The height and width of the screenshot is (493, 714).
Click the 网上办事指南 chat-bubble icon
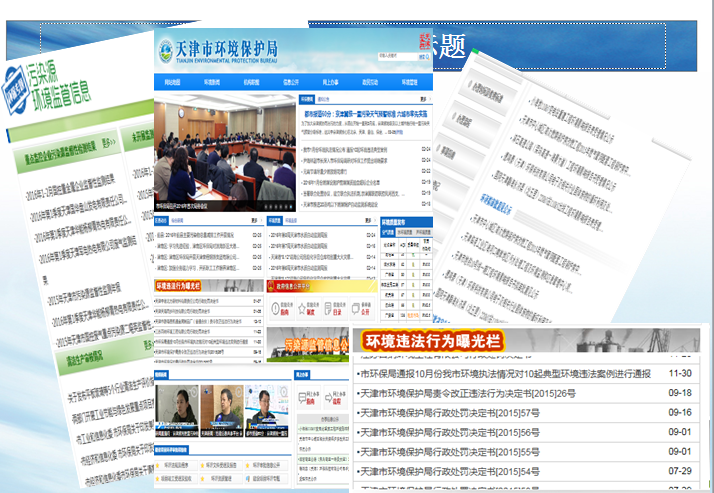[303, 398]
